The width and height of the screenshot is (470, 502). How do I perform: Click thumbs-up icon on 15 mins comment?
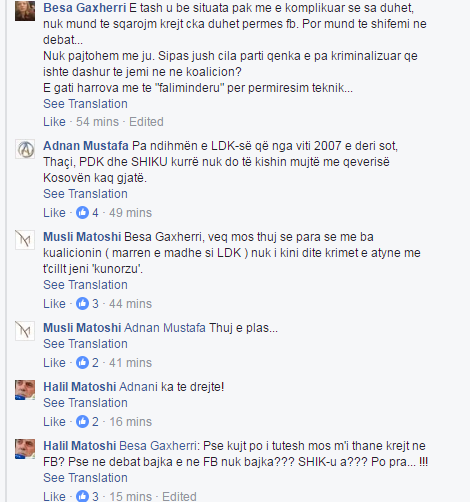82,496
